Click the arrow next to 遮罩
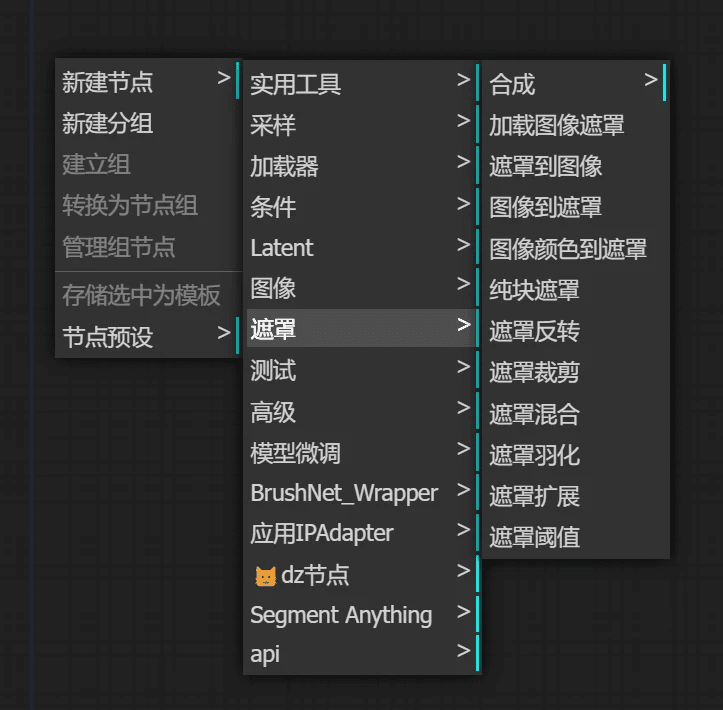Screen dimensions: 723x710 click(463, 325)
